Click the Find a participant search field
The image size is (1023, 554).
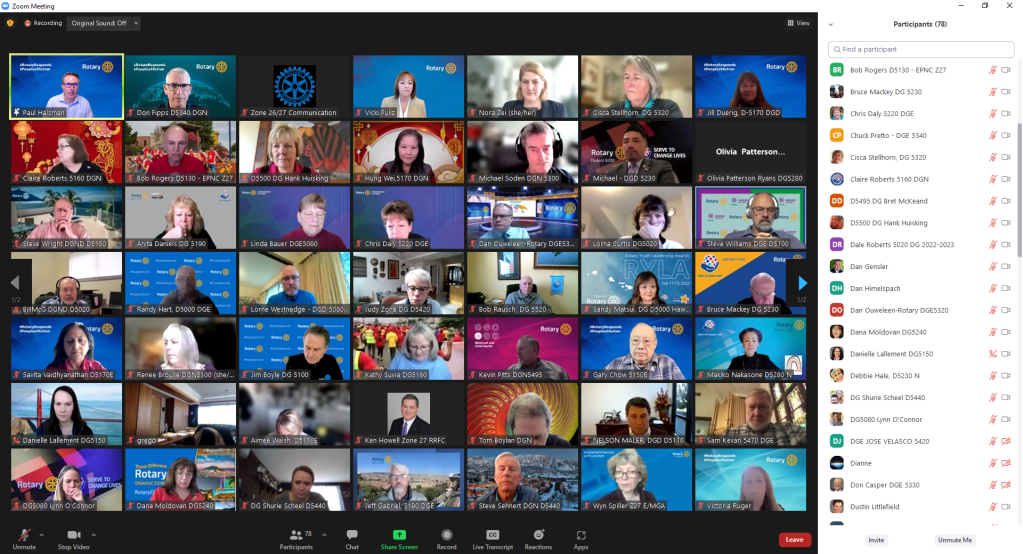(921, 49)
